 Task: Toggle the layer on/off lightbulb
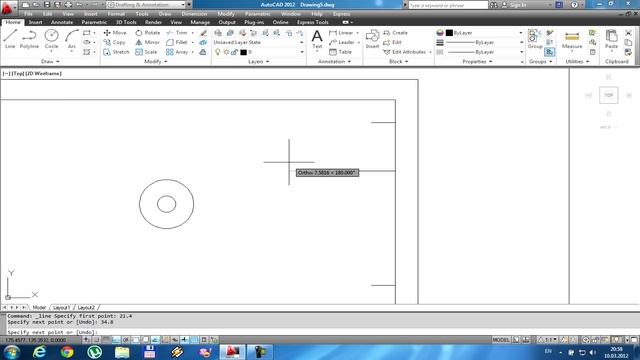click(x=218, y=52)
